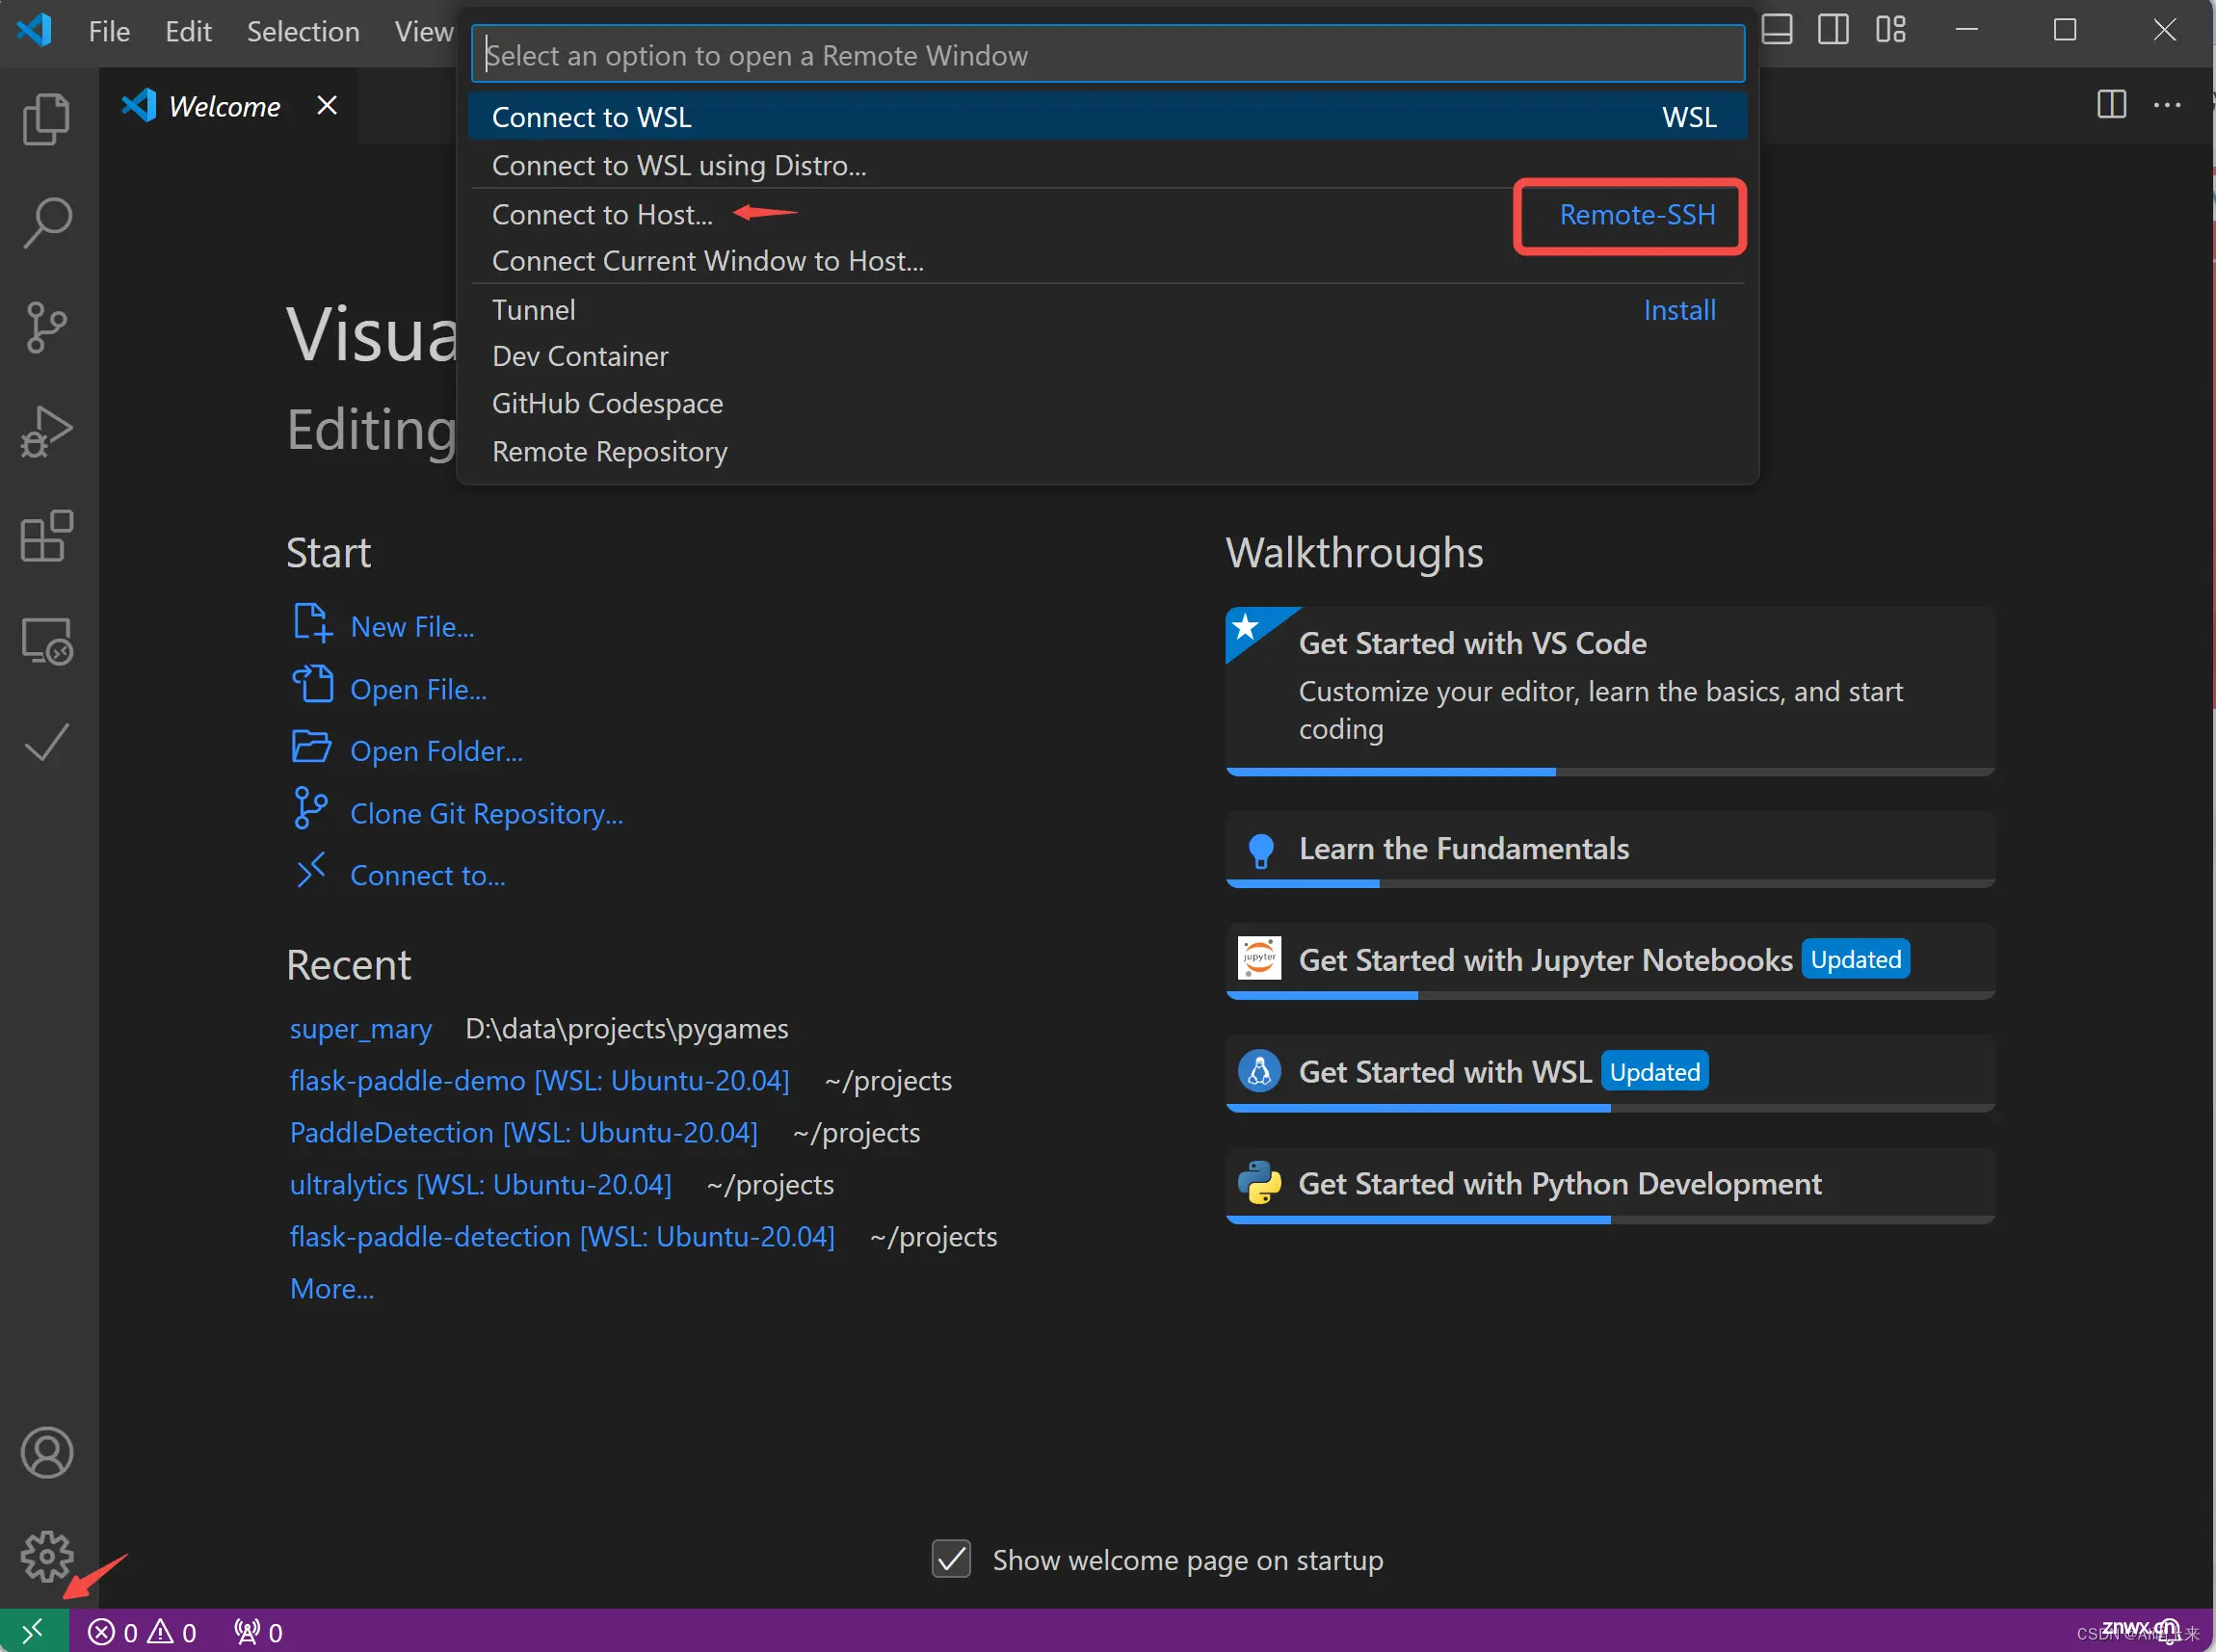
Task: Click the Clone Git Repository branch icon
Action: tap(311, 809)
